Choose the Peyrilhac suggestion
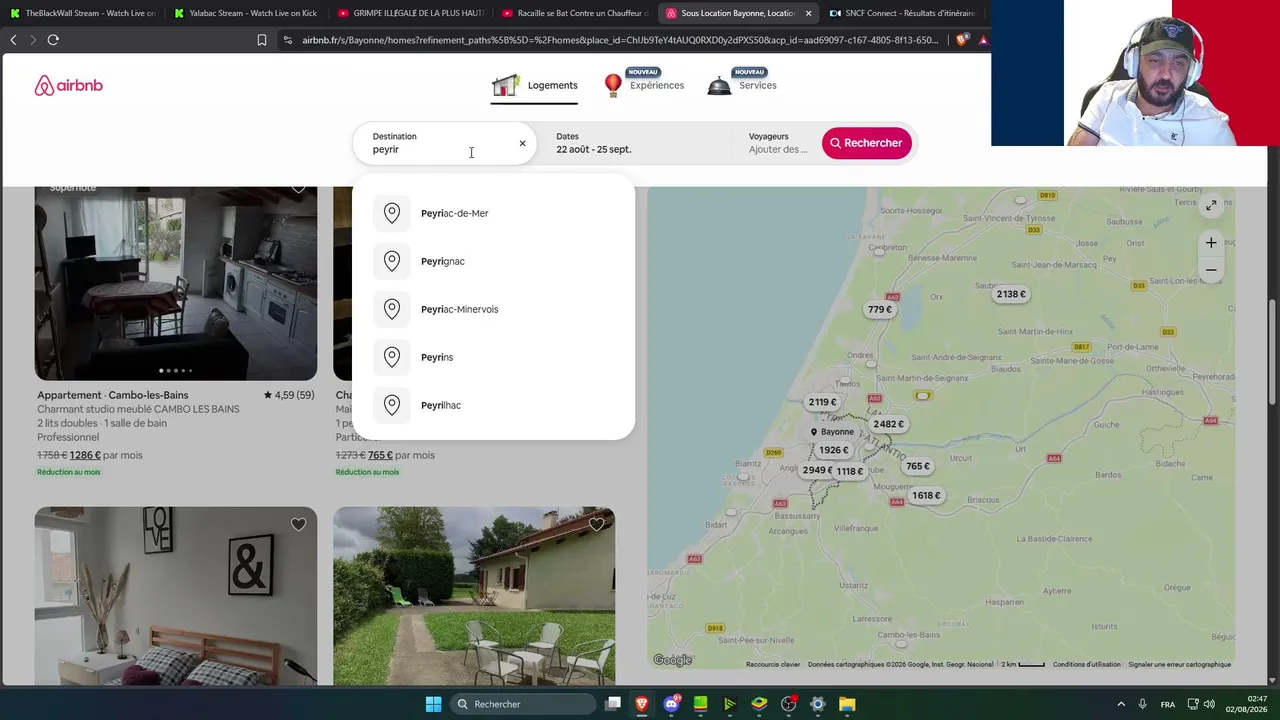 494,405
